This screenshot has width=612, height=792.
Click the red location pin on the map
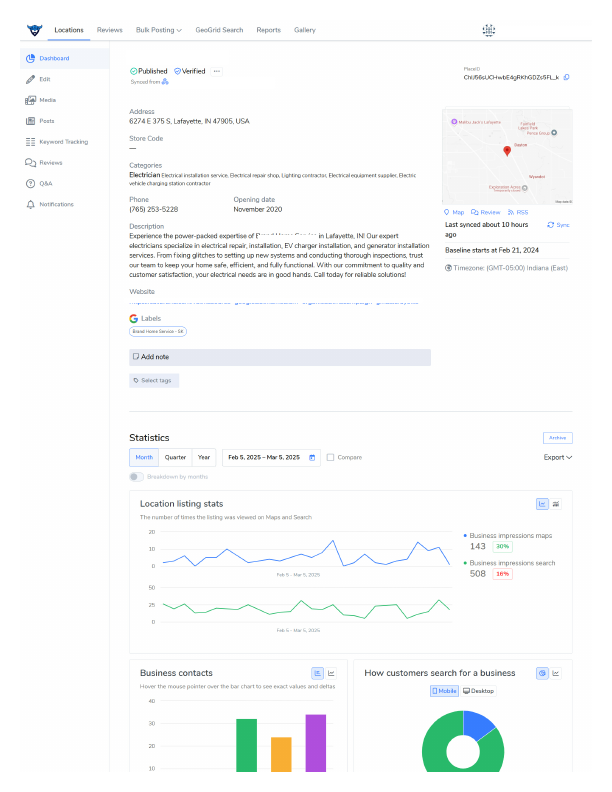[x=507, y=151]
